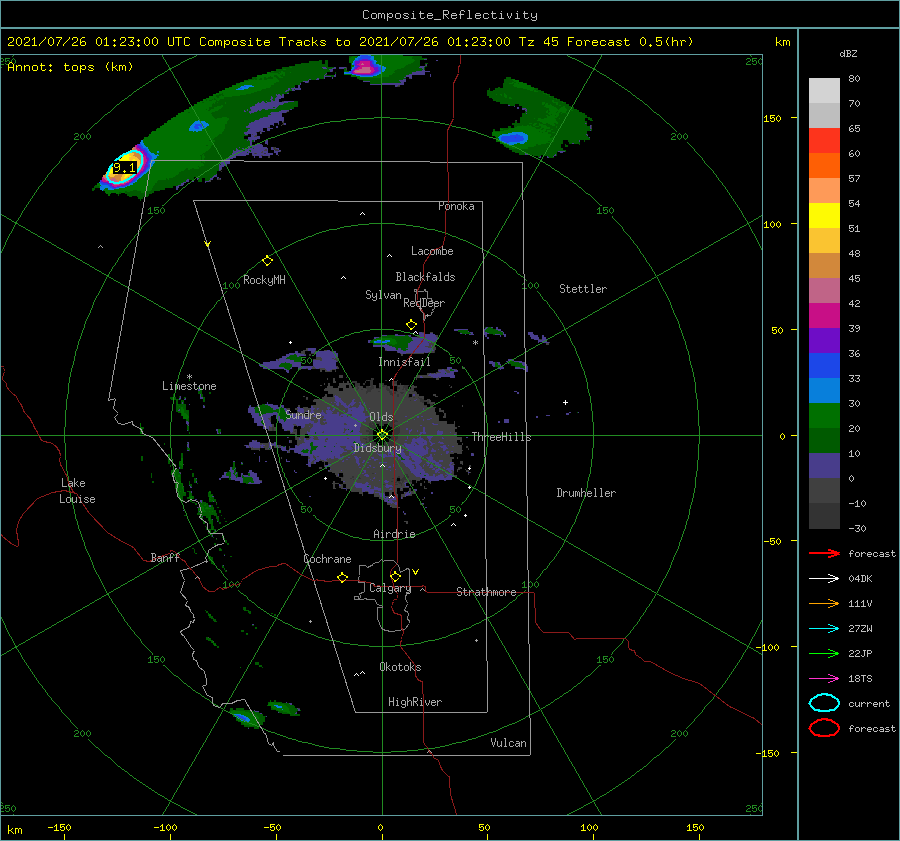Screen dimensions: 900x841
Task: Click the Drumheller town label
Action: [x=586, y=493]
